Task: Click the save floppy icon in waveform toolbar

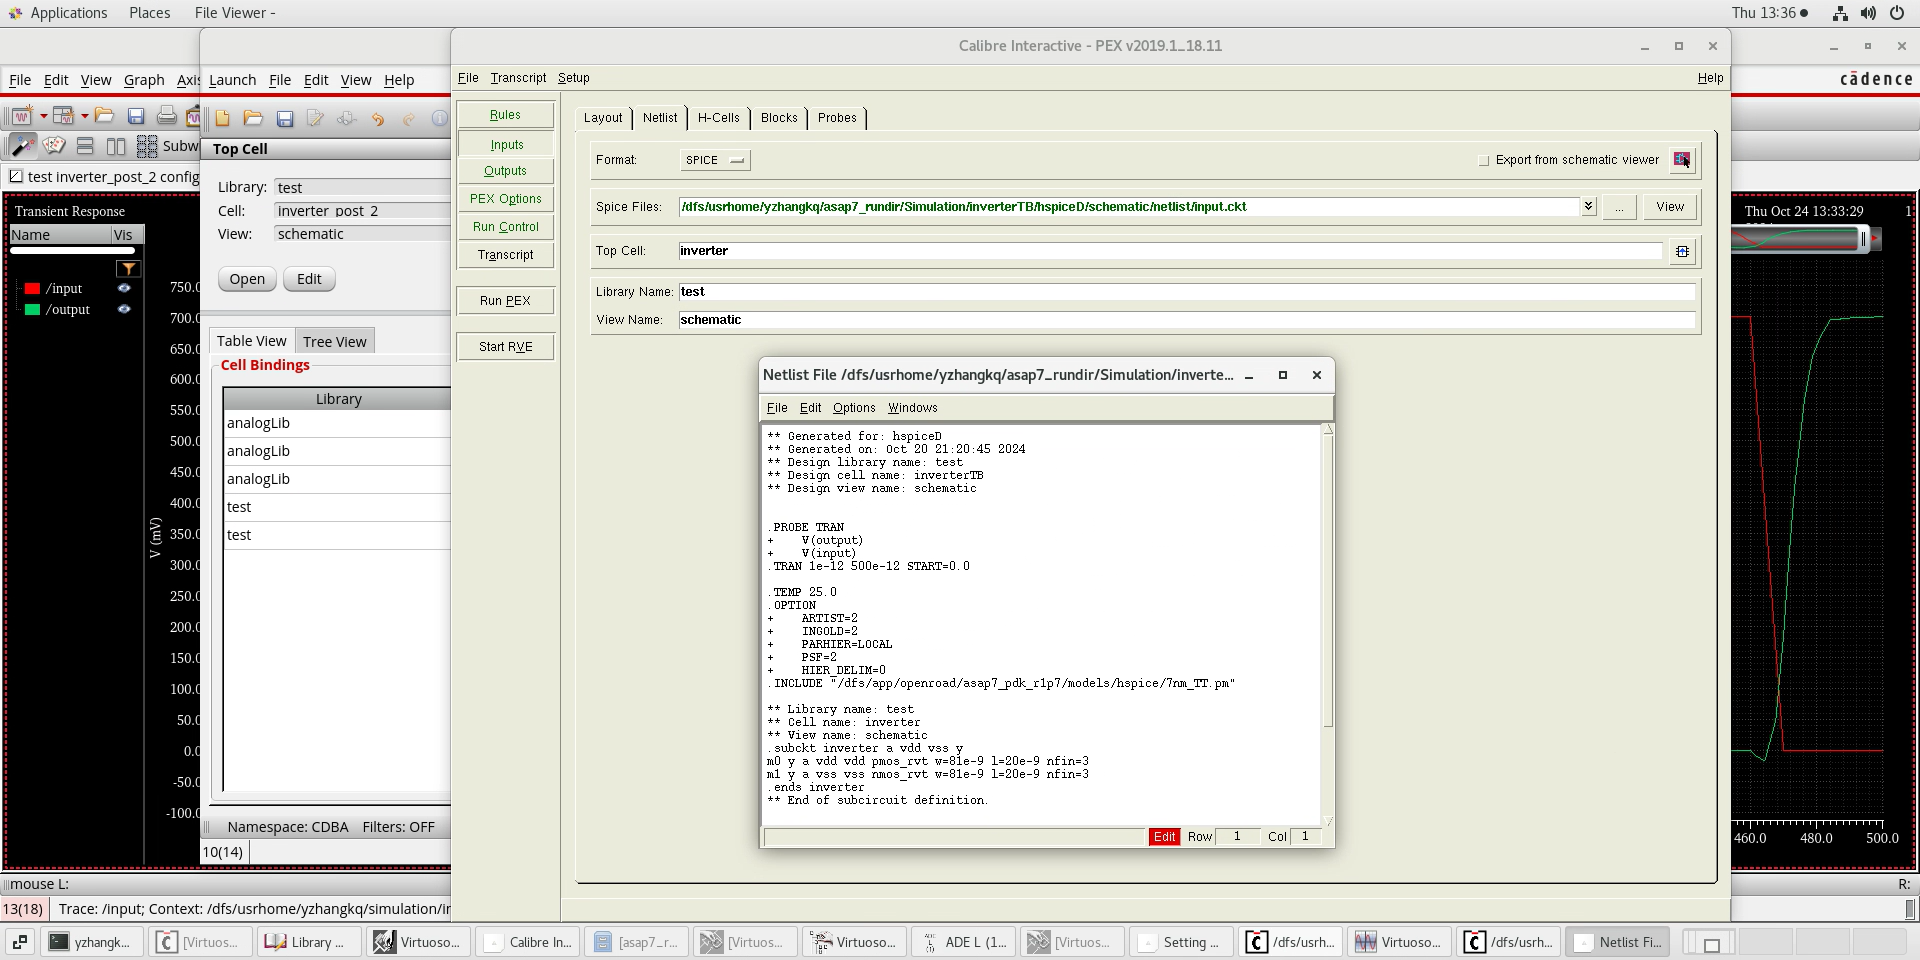Action: pos(136,116)
